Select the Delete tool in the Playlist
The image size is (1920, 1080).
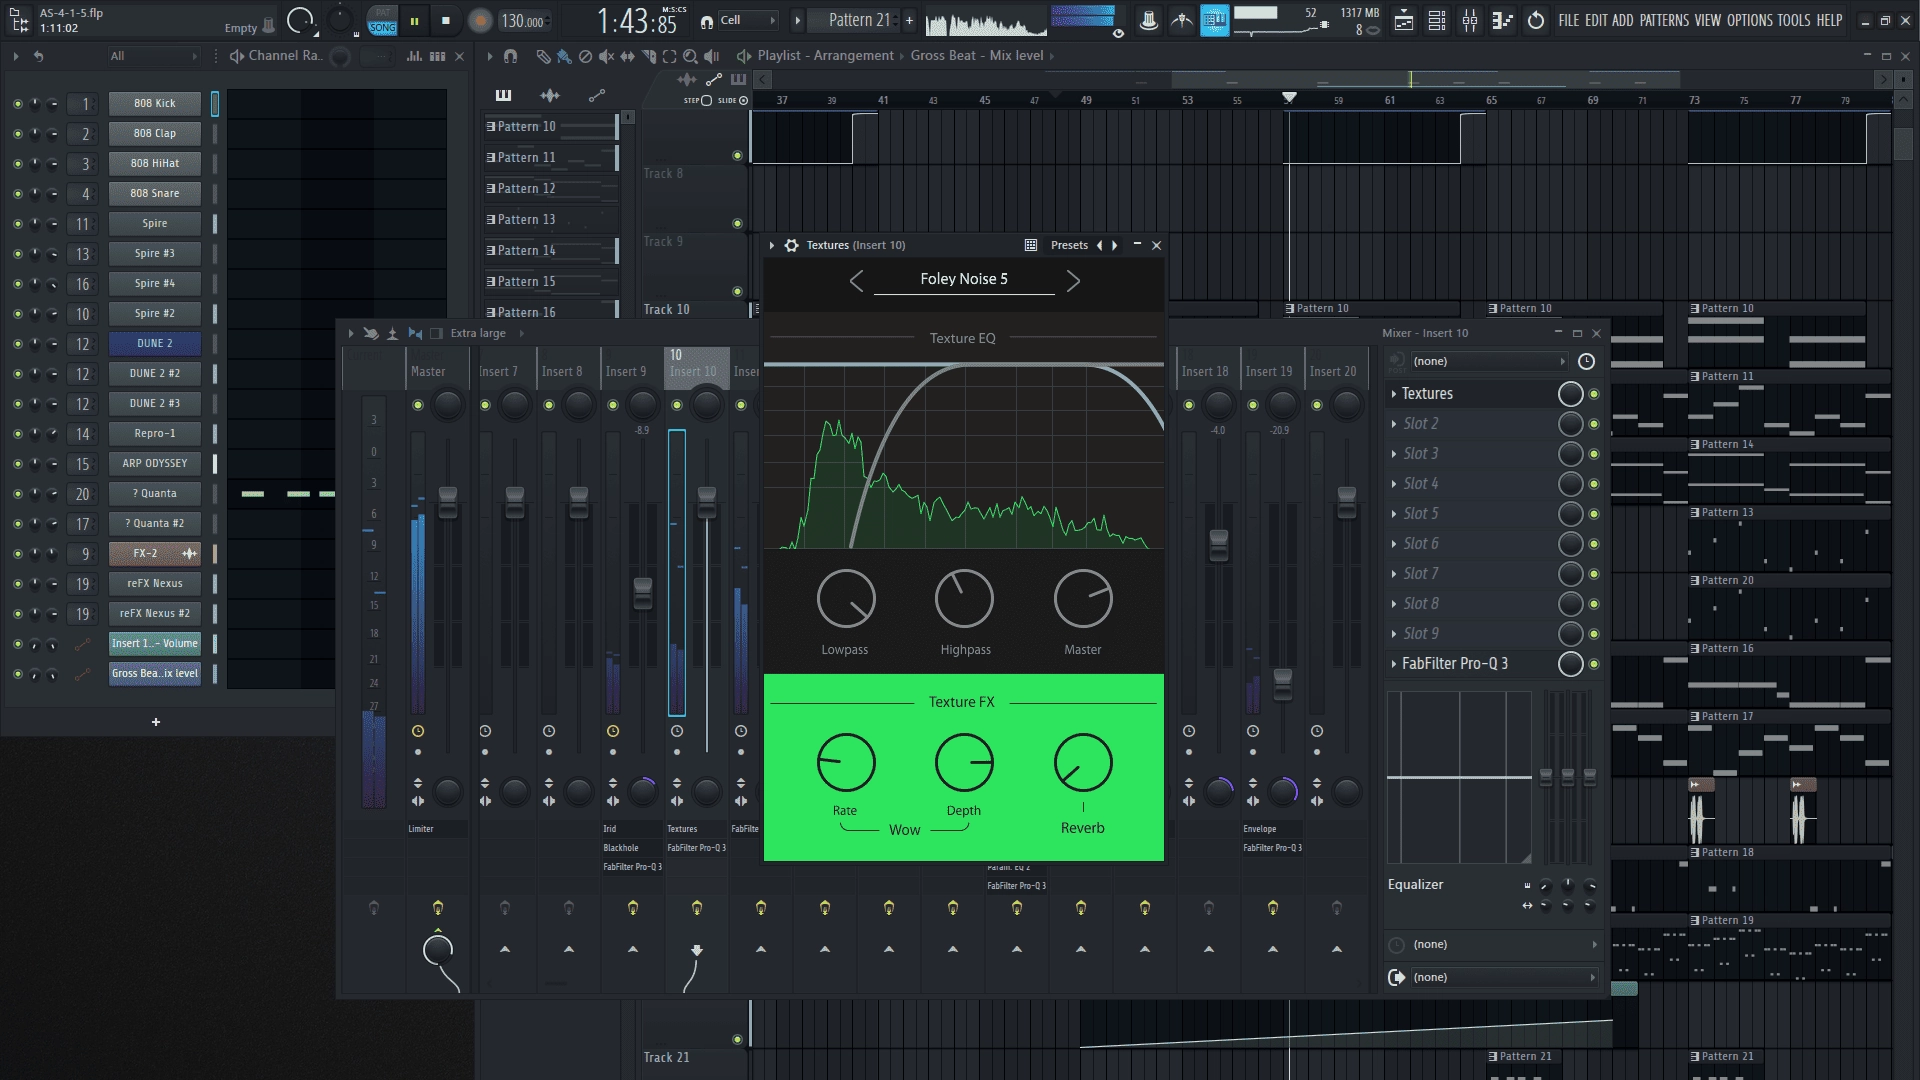(x=586, y=56)
